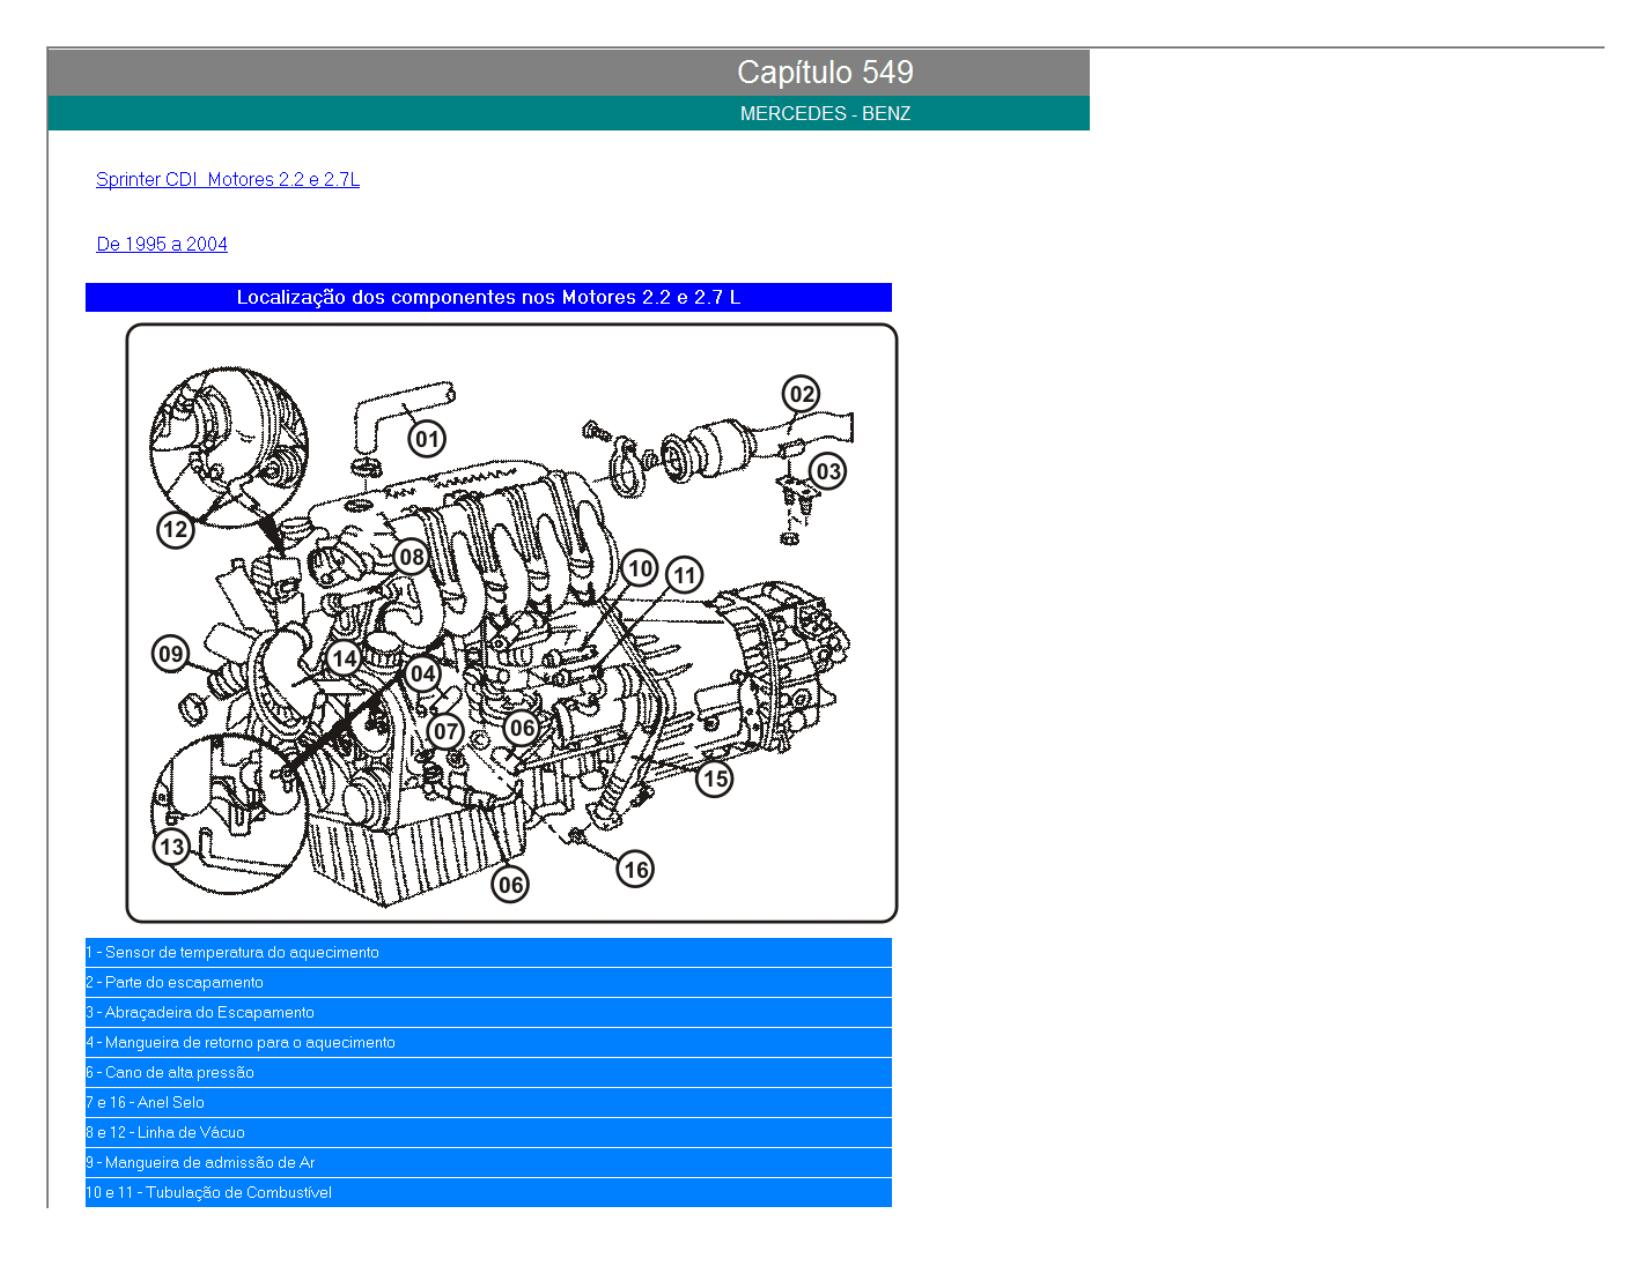Select callout number 09 in the diagram
Viewport: 1651px width, 1275px height.
click(171, 655)
